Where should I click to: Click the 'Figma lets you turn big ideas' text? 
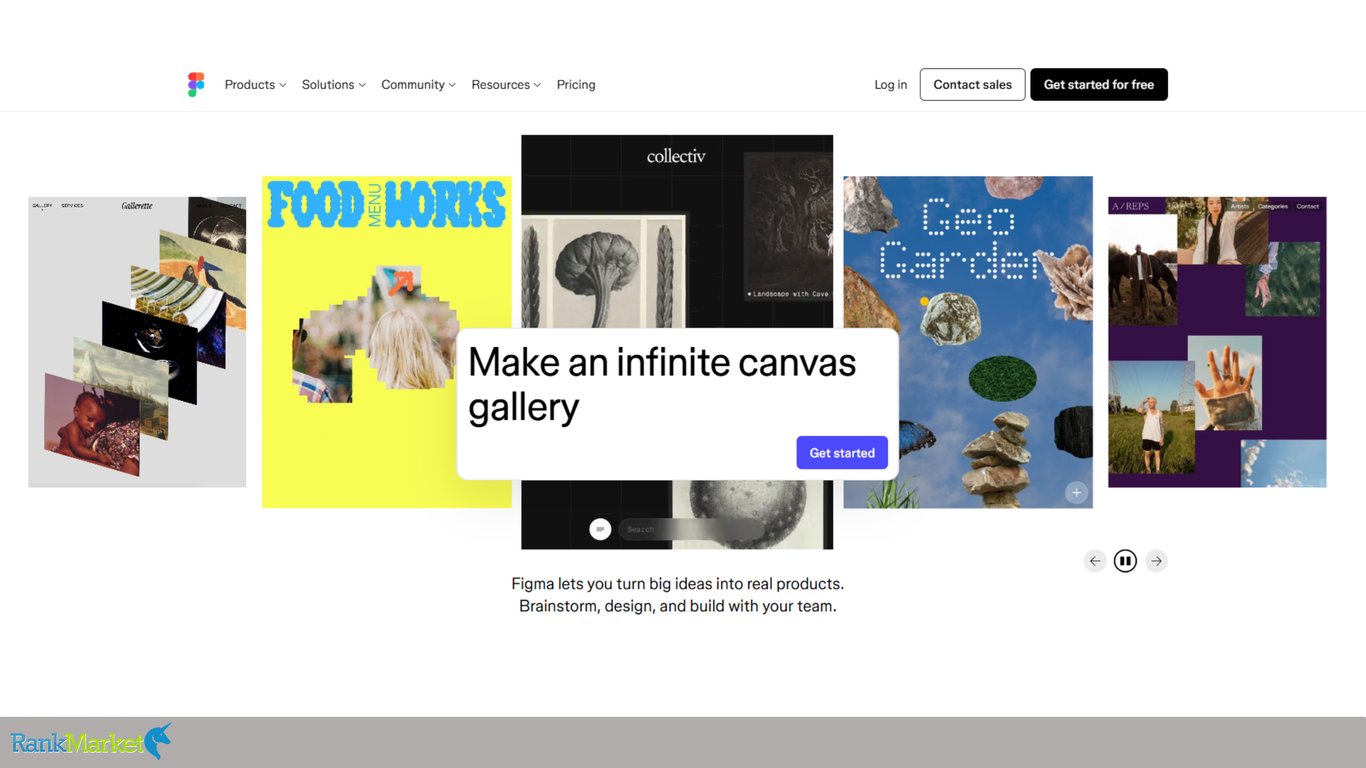point(677,595)
